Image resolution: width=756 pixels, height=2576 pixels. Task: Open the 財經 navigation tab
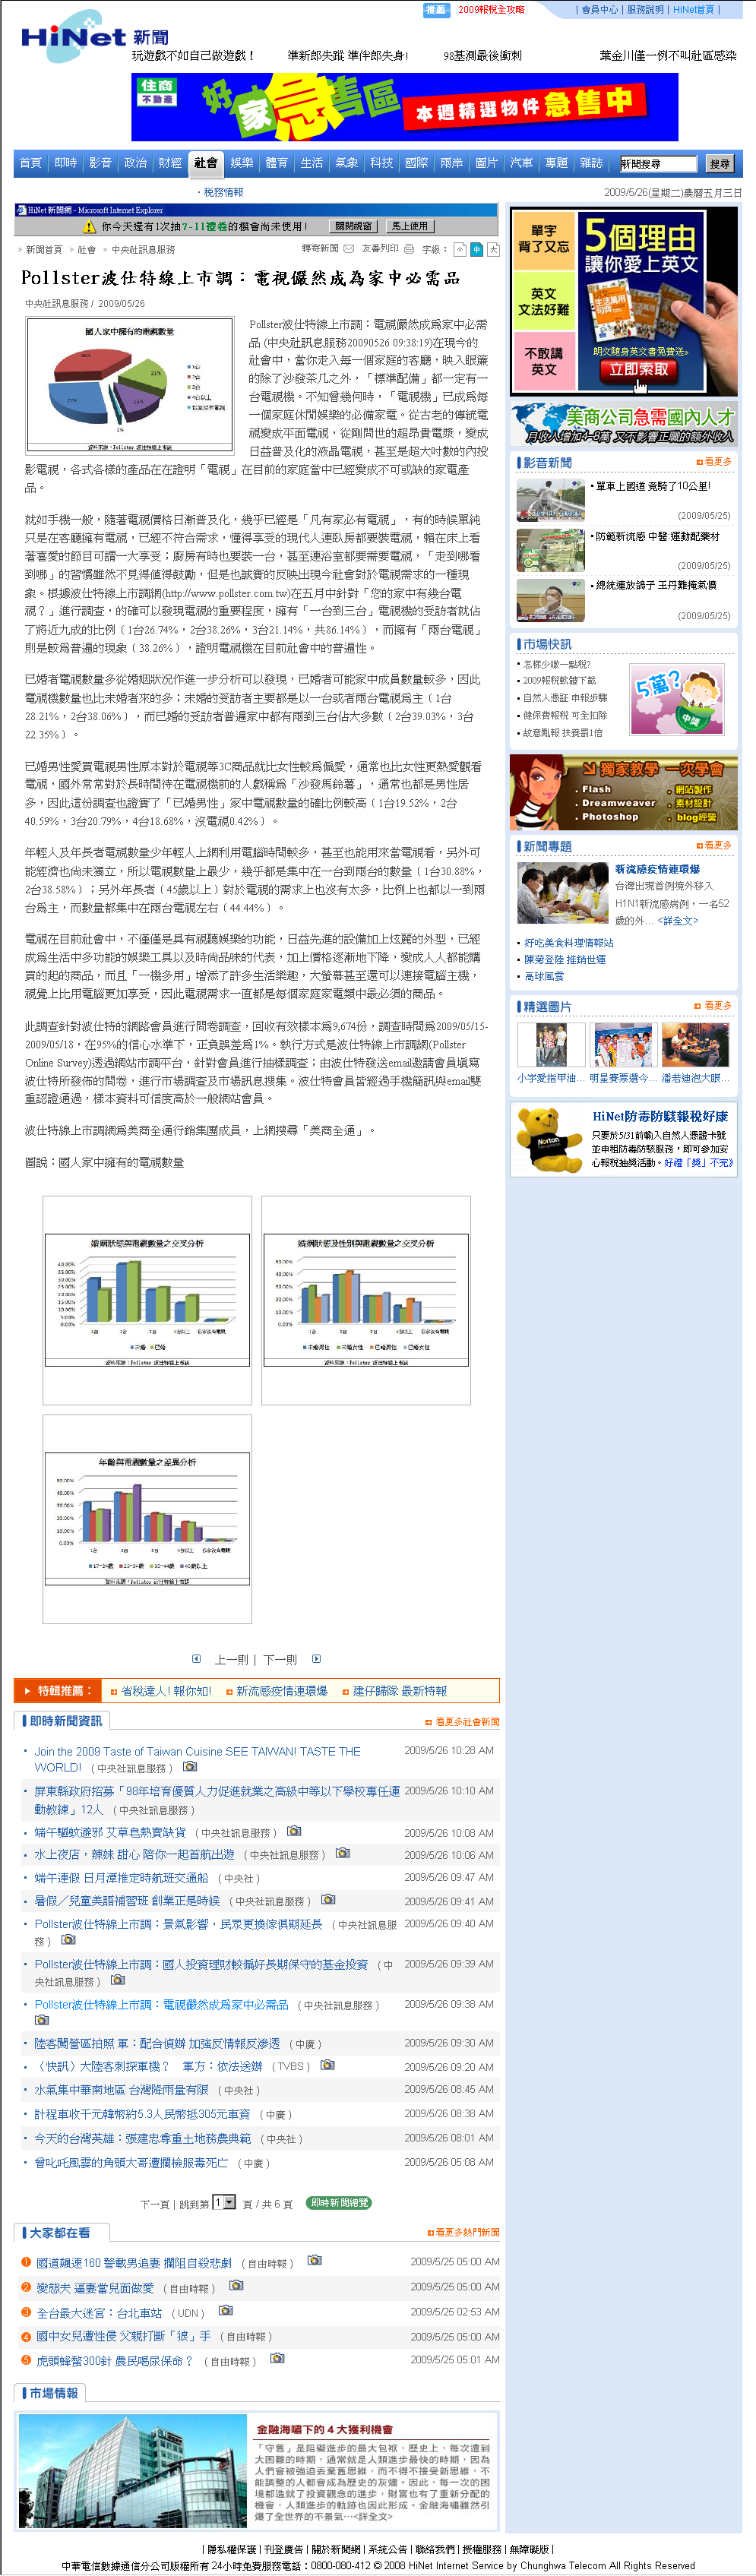(170, 163)
